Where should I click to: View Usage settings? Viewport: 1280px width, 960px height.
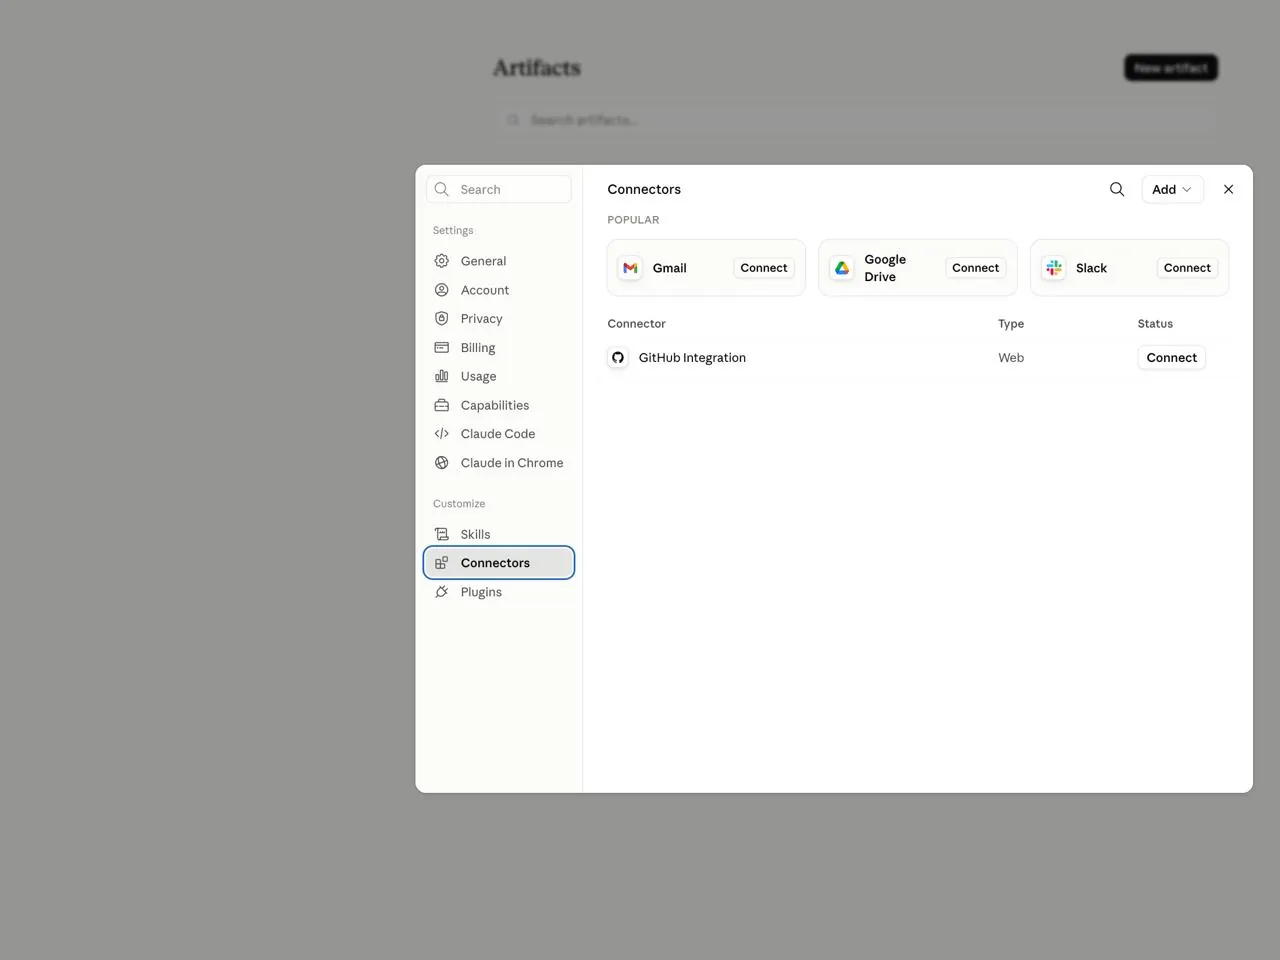click(x=499, y=376)
